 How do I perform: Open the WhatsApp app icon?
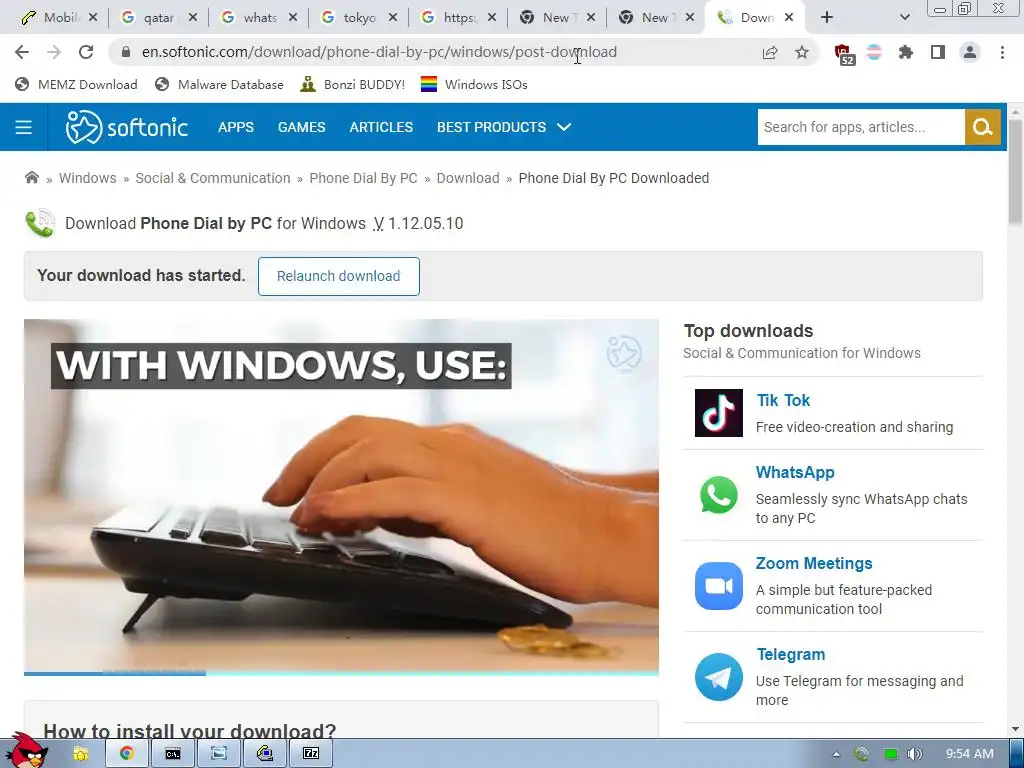coord(718,495)
